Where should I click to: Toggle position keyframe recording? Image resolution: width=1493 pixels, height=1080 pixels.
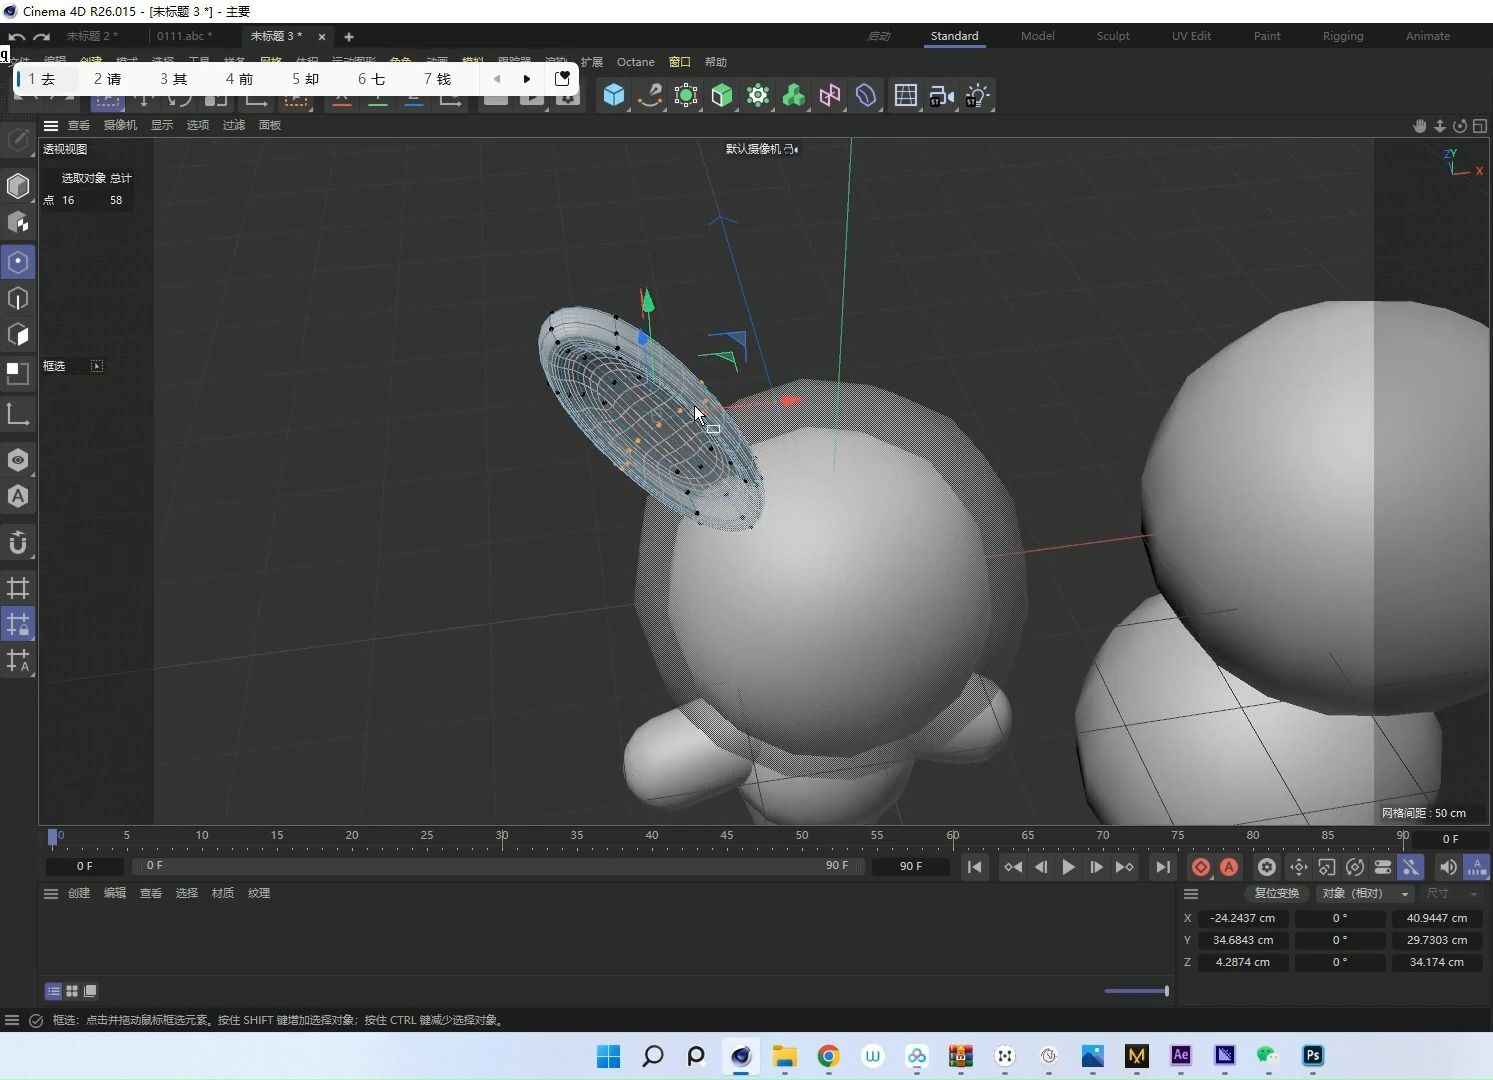pos(1299,867)
